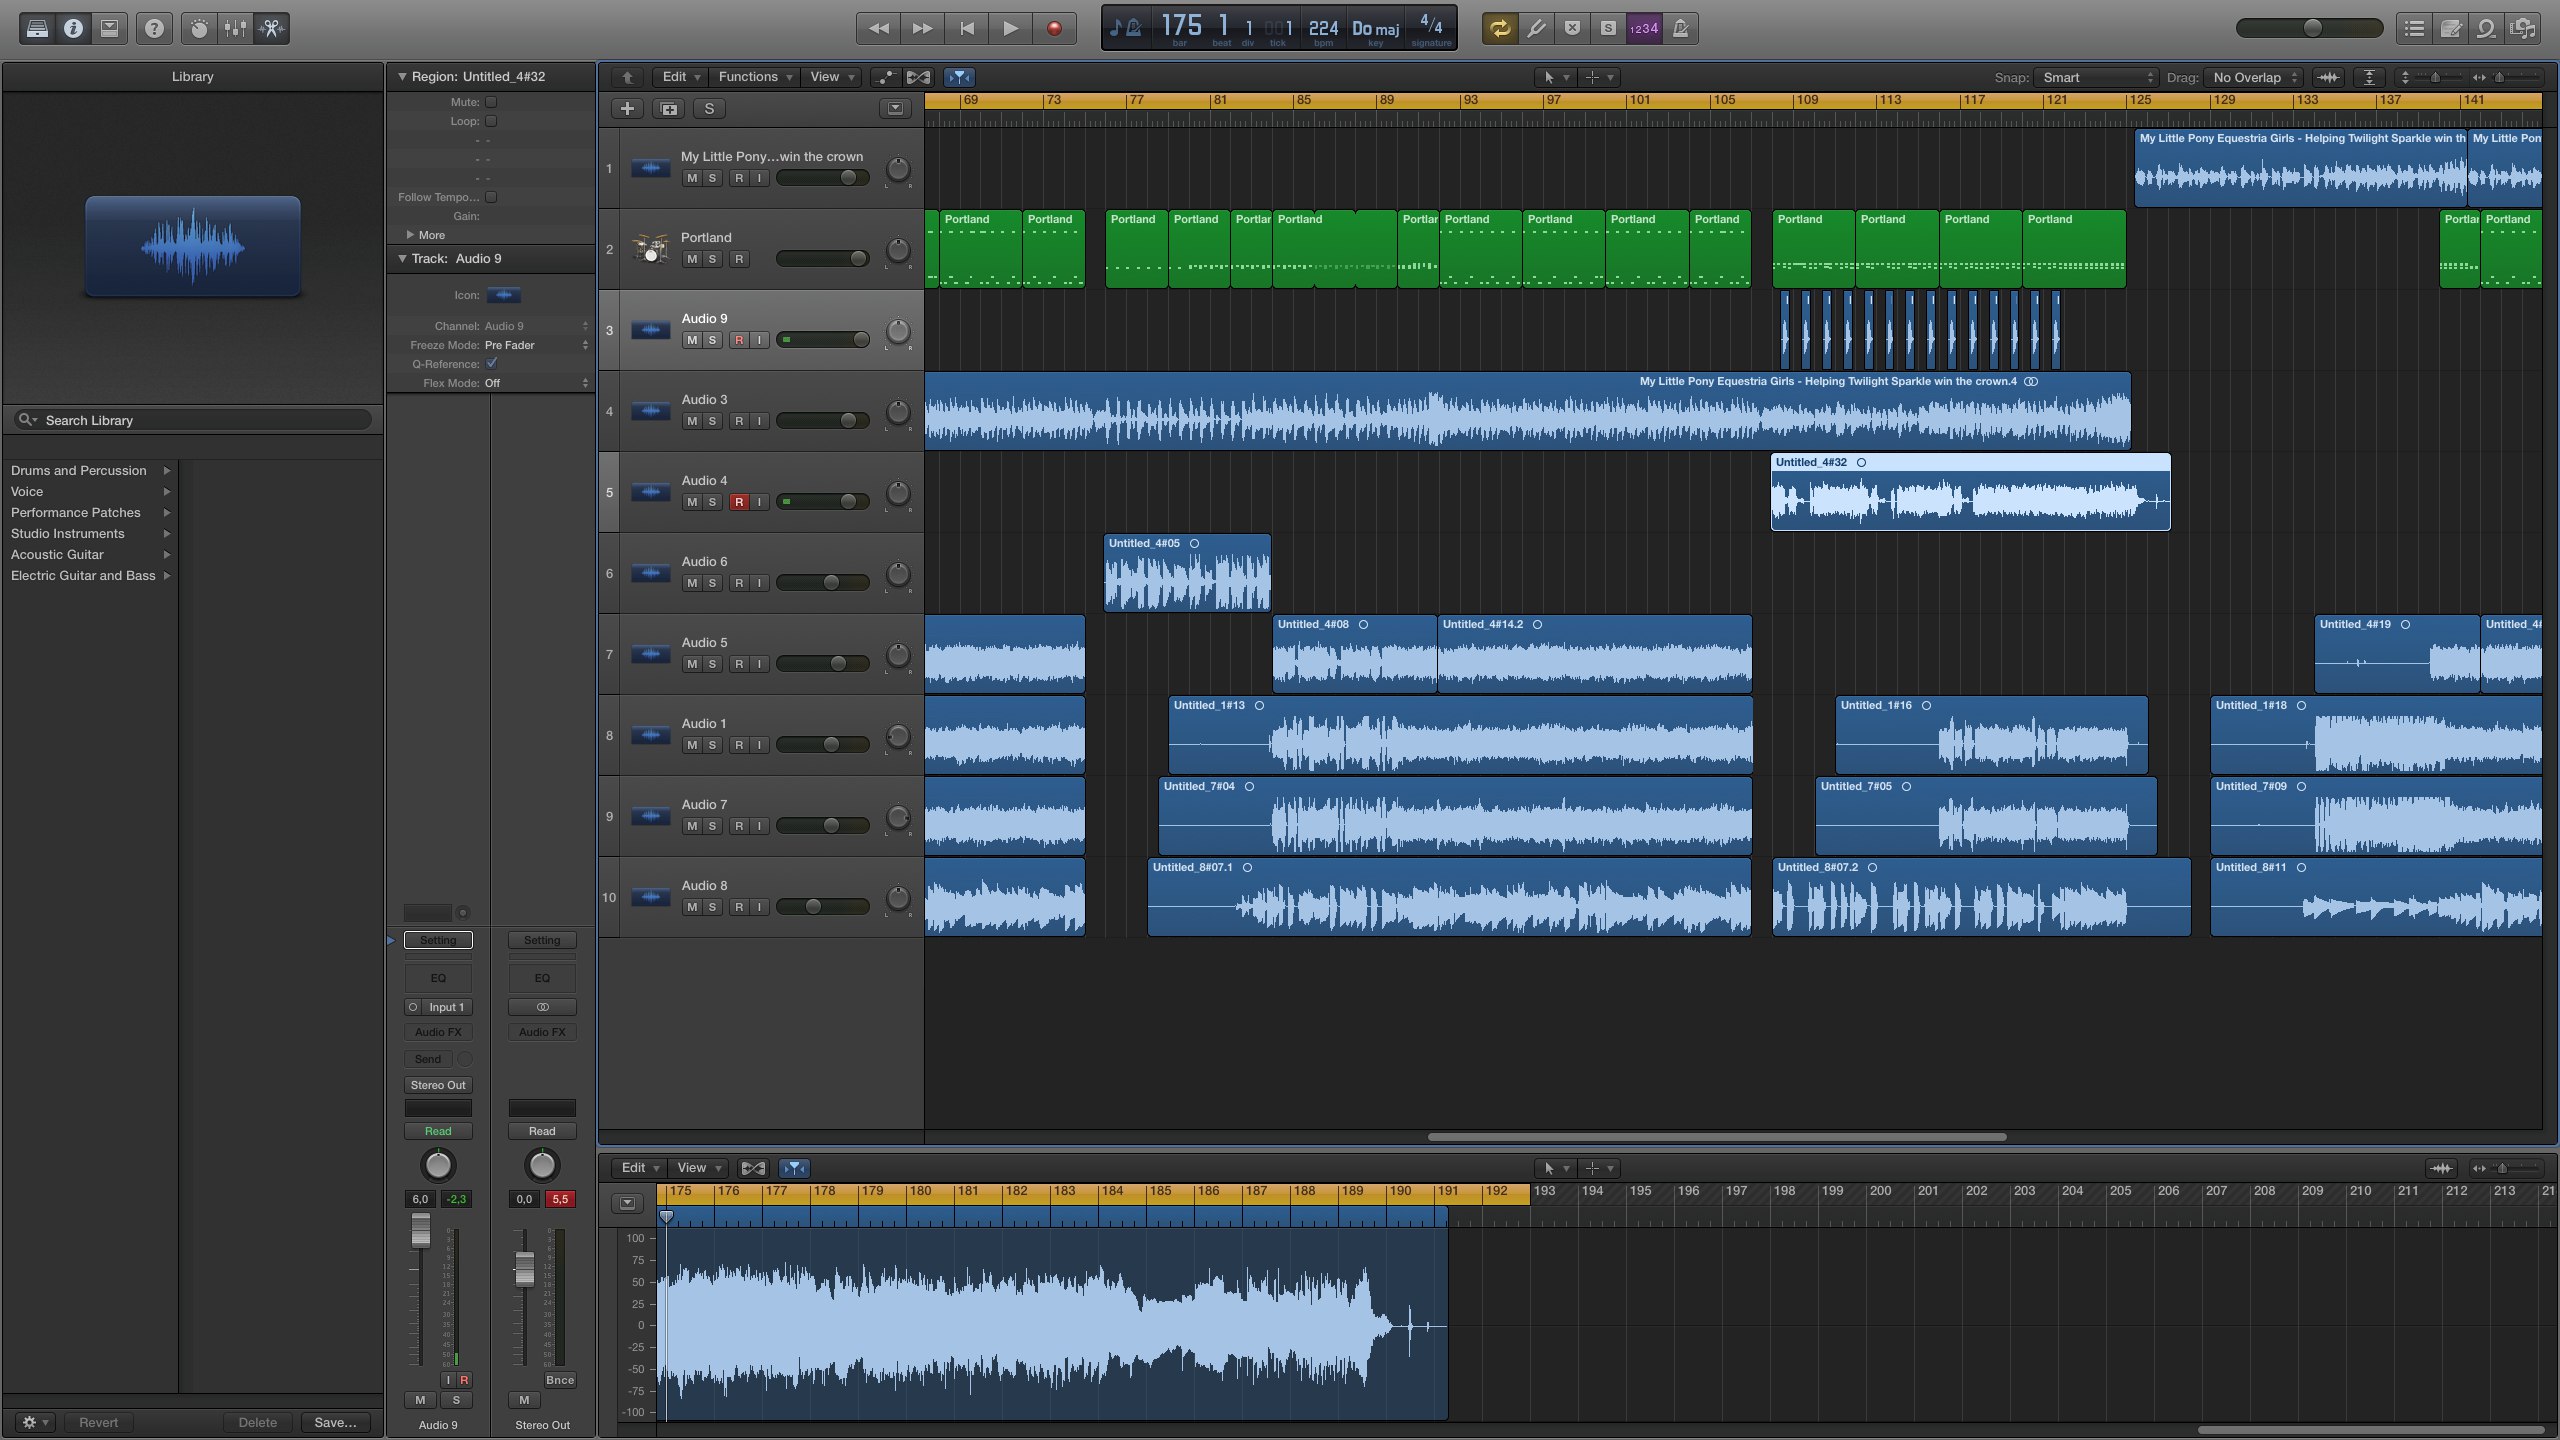Toggle the metronome click button
The width and height of the screenshot is (2560, 1440).
tap(1681, 28)
